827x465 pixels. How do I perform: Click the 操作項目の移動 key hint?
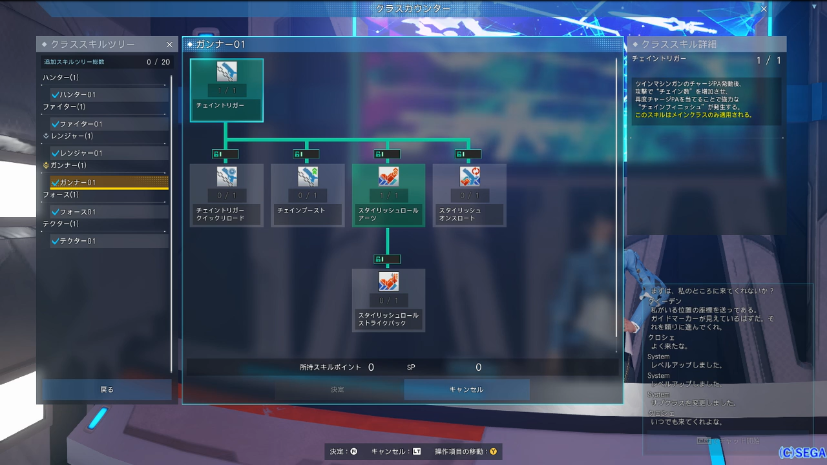pos(466,451)
